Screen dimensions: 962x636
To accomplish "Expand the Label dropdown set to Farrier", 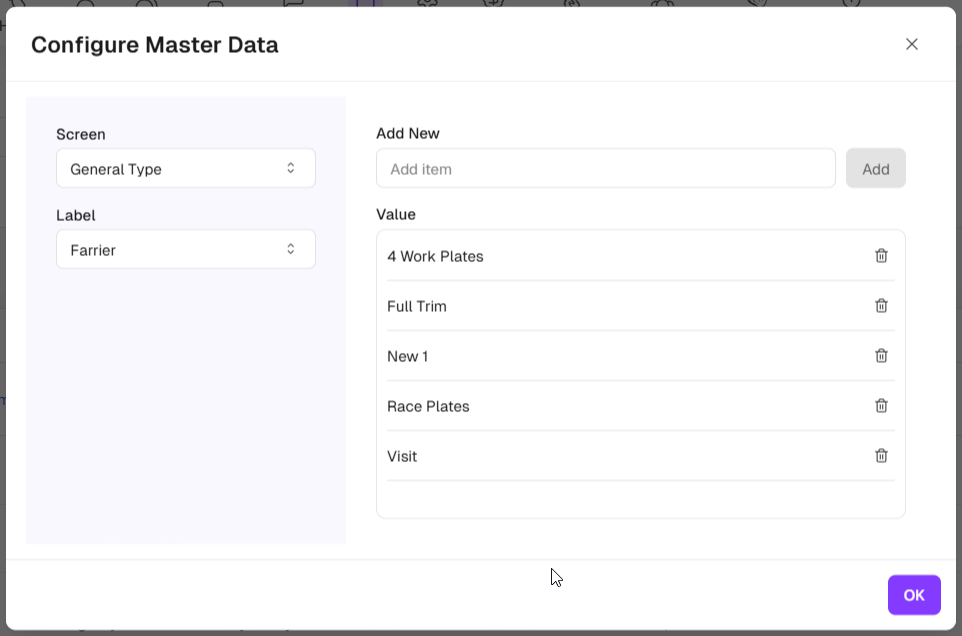I will pyautogui.click(x=186, y=250).
